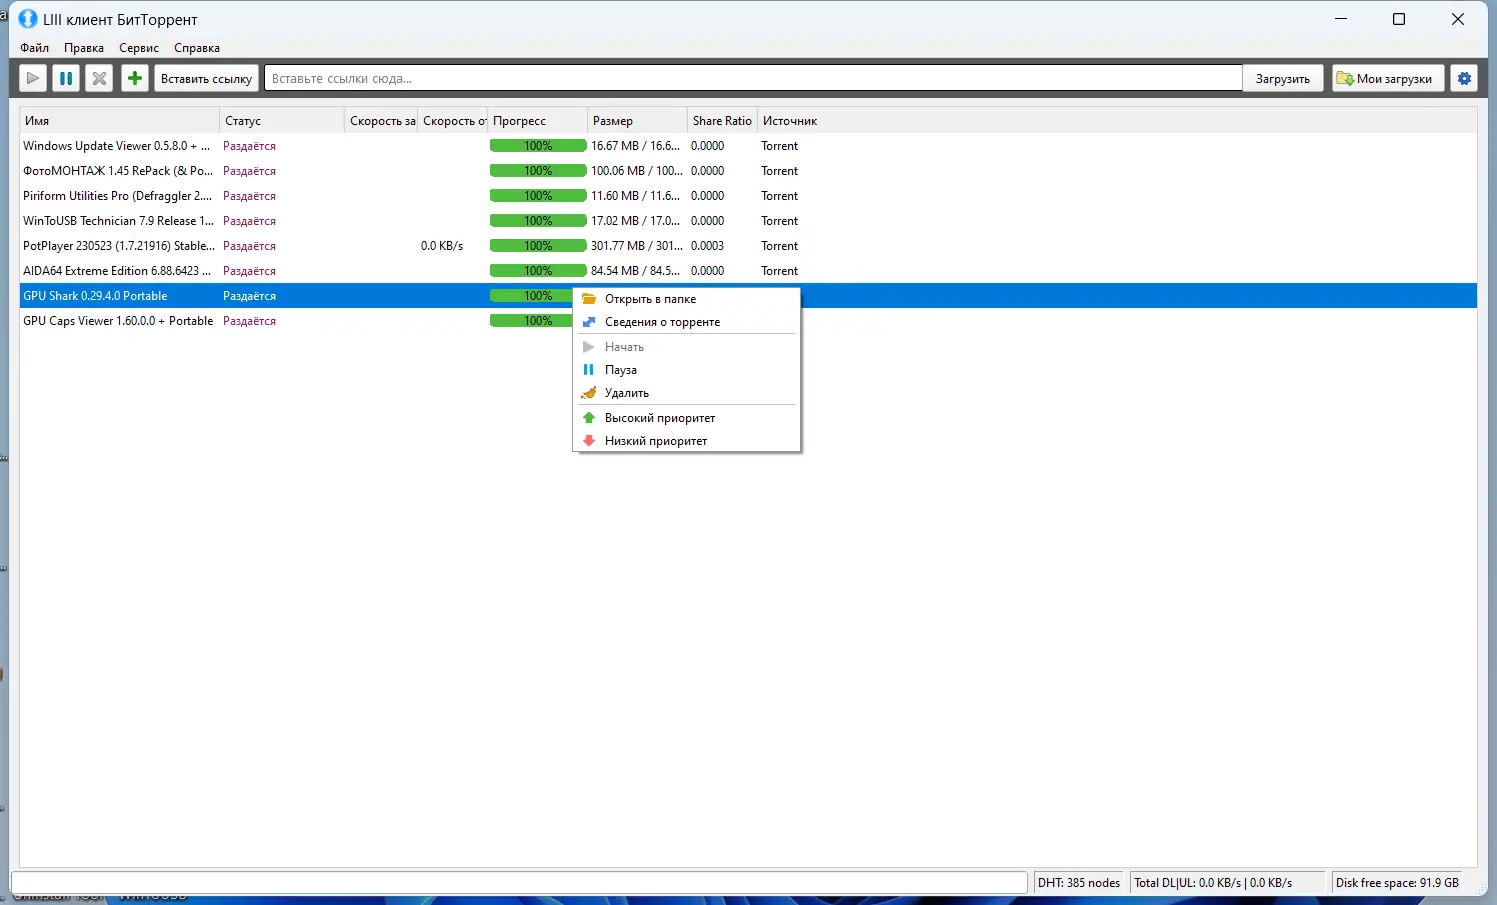Open Мои загрузки
The width and height of the screenshot is (1497, 905).
tap(1388, 78)
